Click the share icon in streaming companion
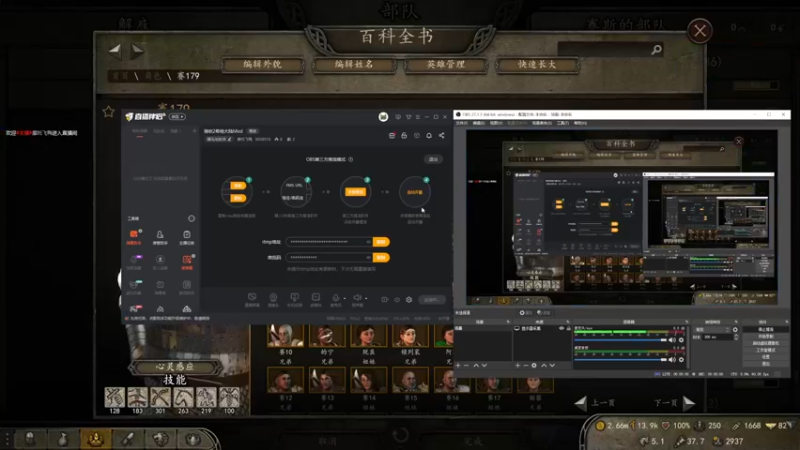Viewport: 800px width, 450px height. pyautogui.click(x=441, y=135)
